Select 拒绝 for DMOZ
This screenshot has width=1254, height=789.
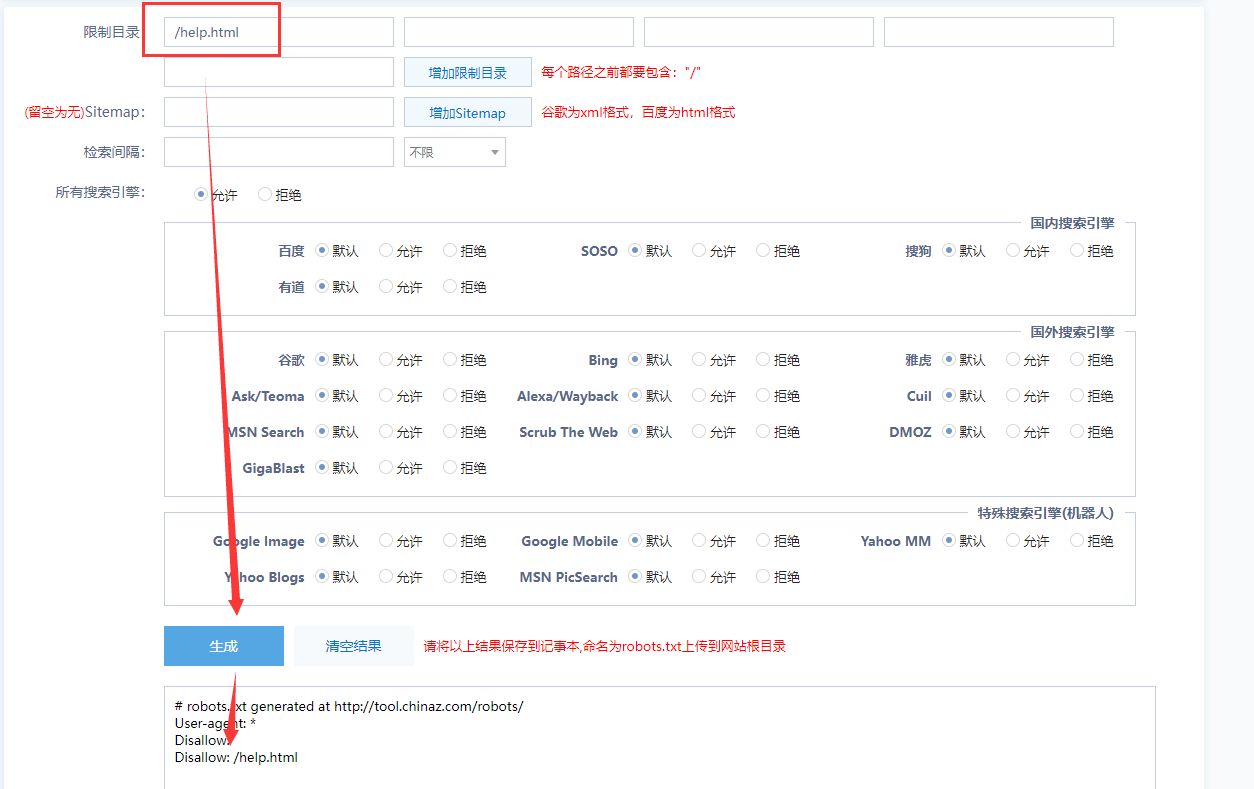click(1077, 432)
